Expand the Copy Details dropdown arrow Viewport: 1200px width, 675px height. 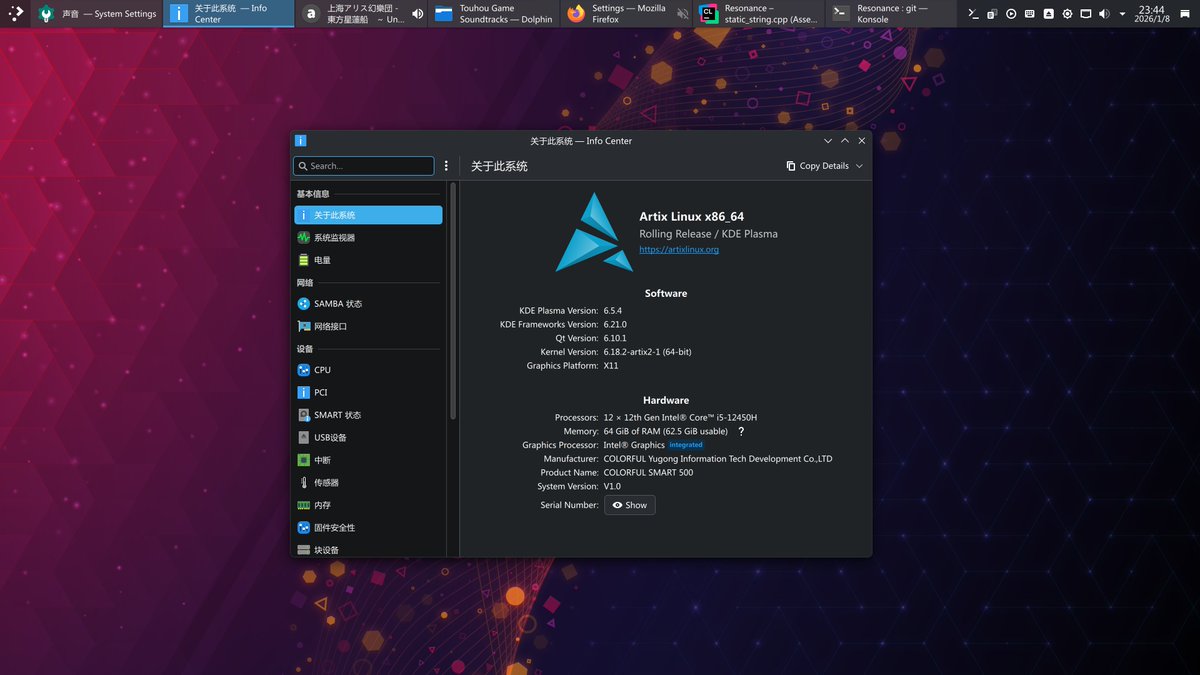coord(859,166)
